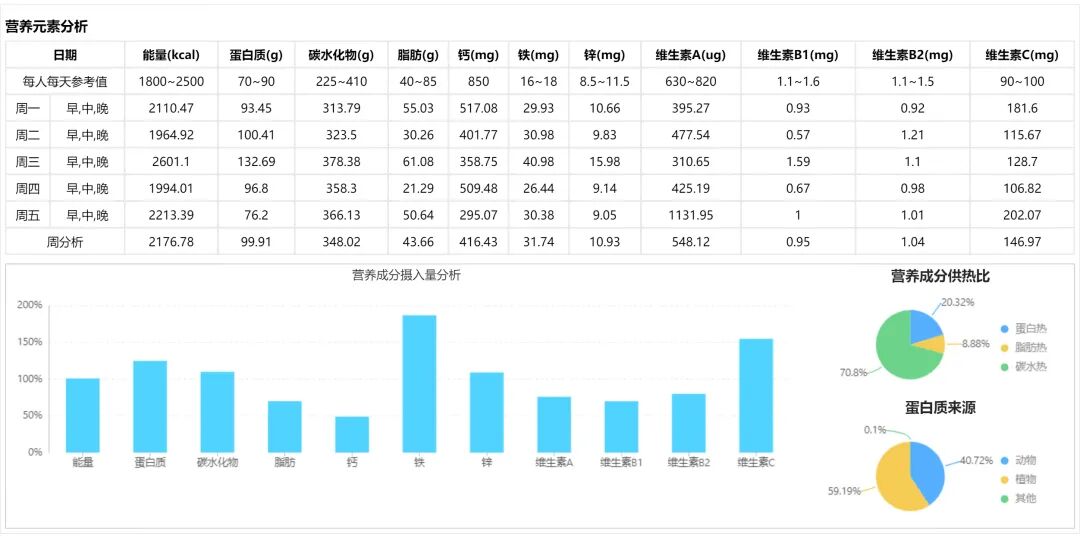Select the 每人每天参考值 row label

click(x=65, y=82)
